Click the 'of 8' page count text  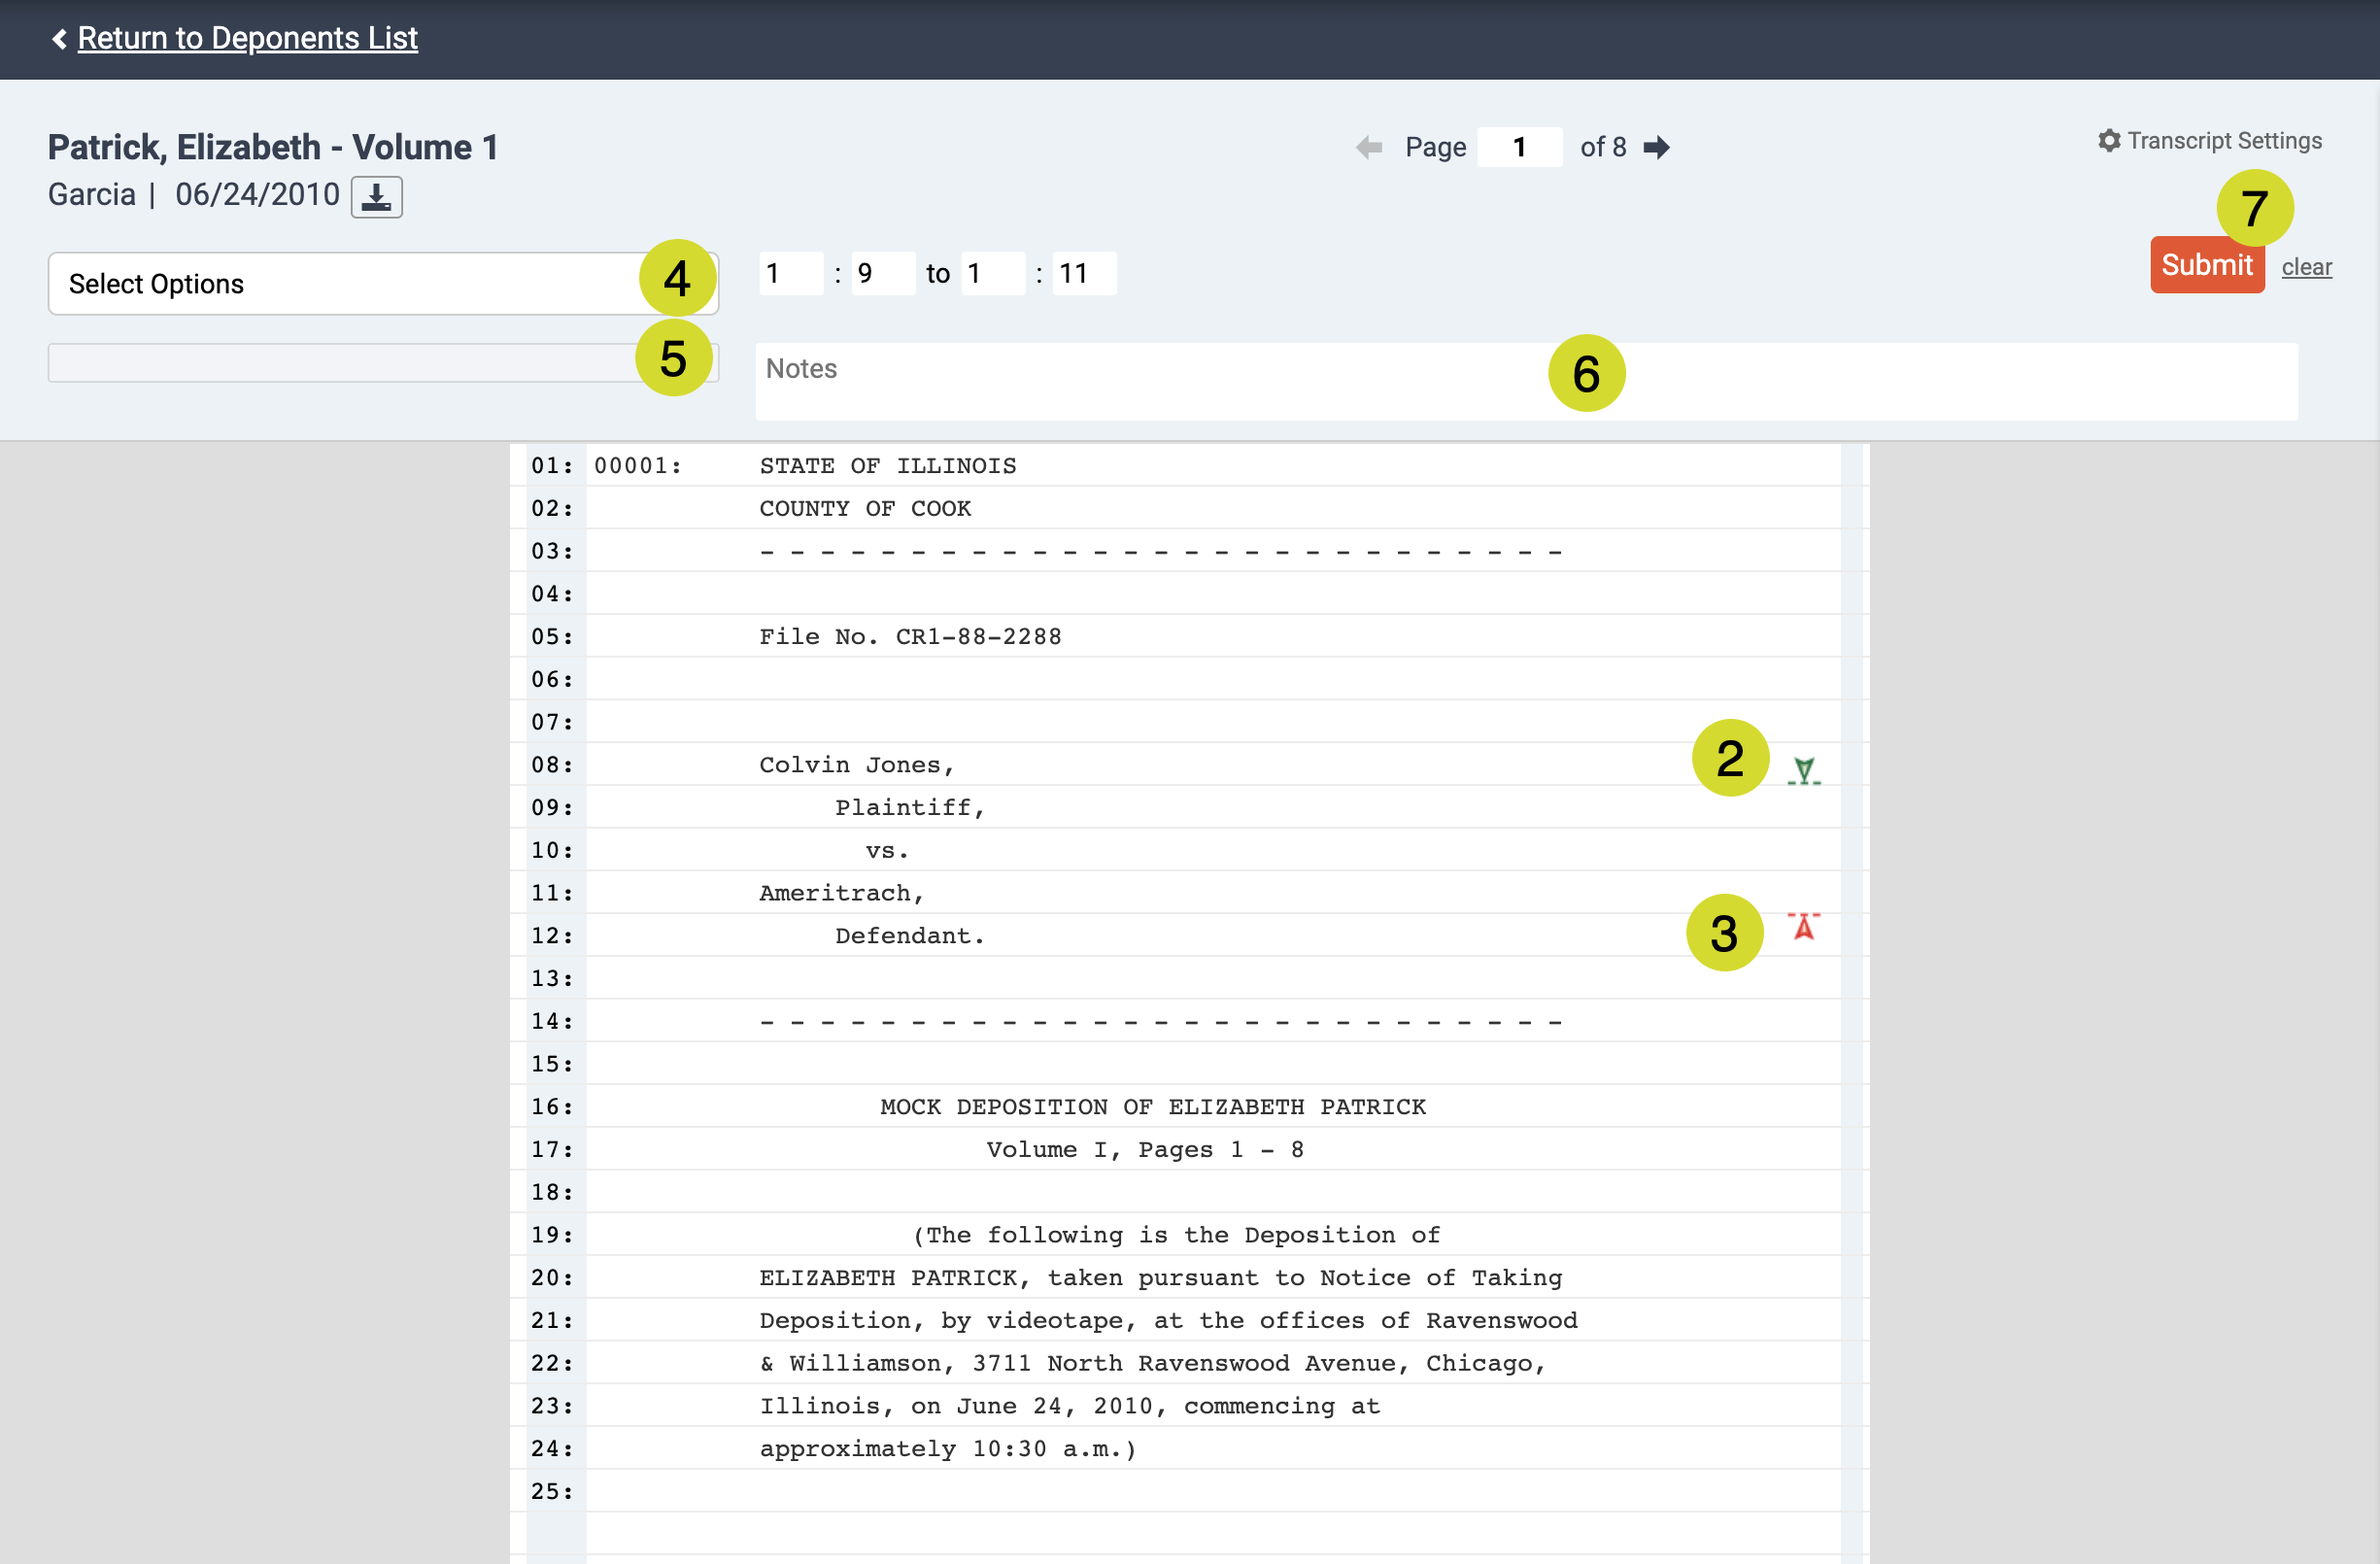[x=1603, y=147]
